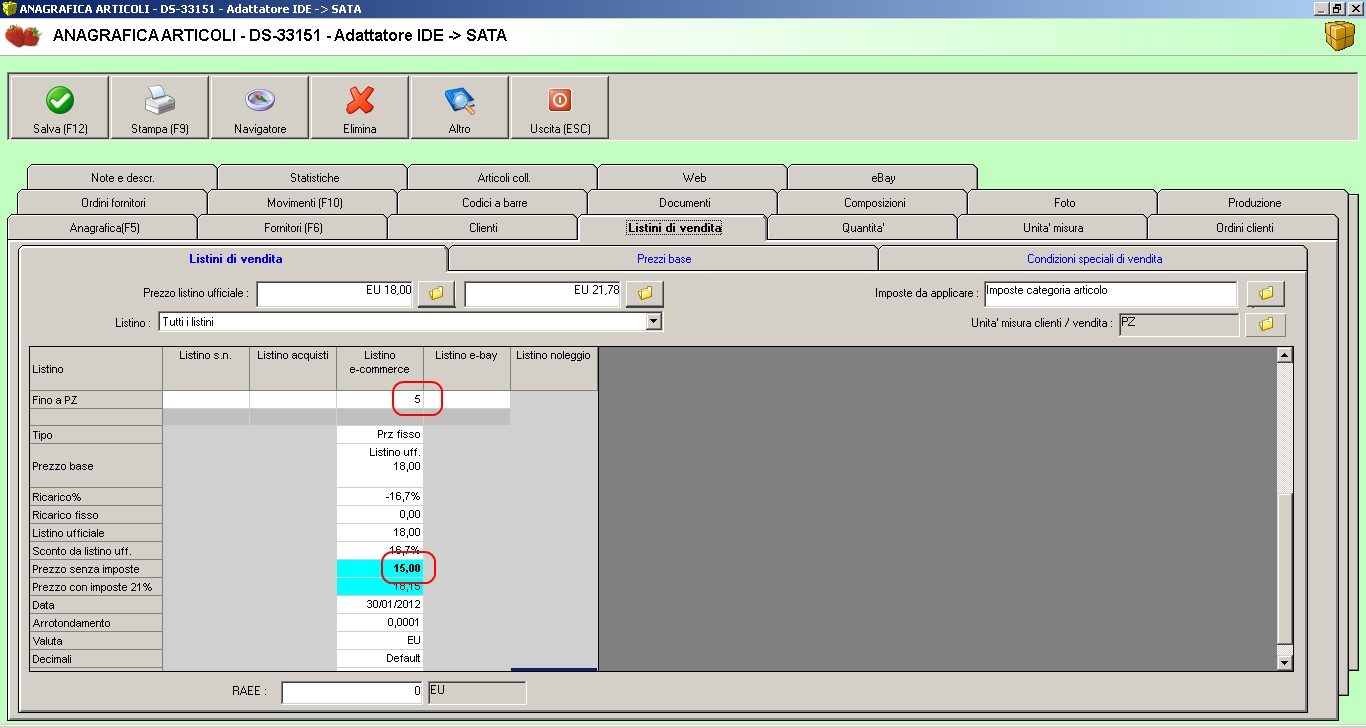1366x728 pixels.
Task: Click the Stampa (F9) printer icon
Action: 160,100
